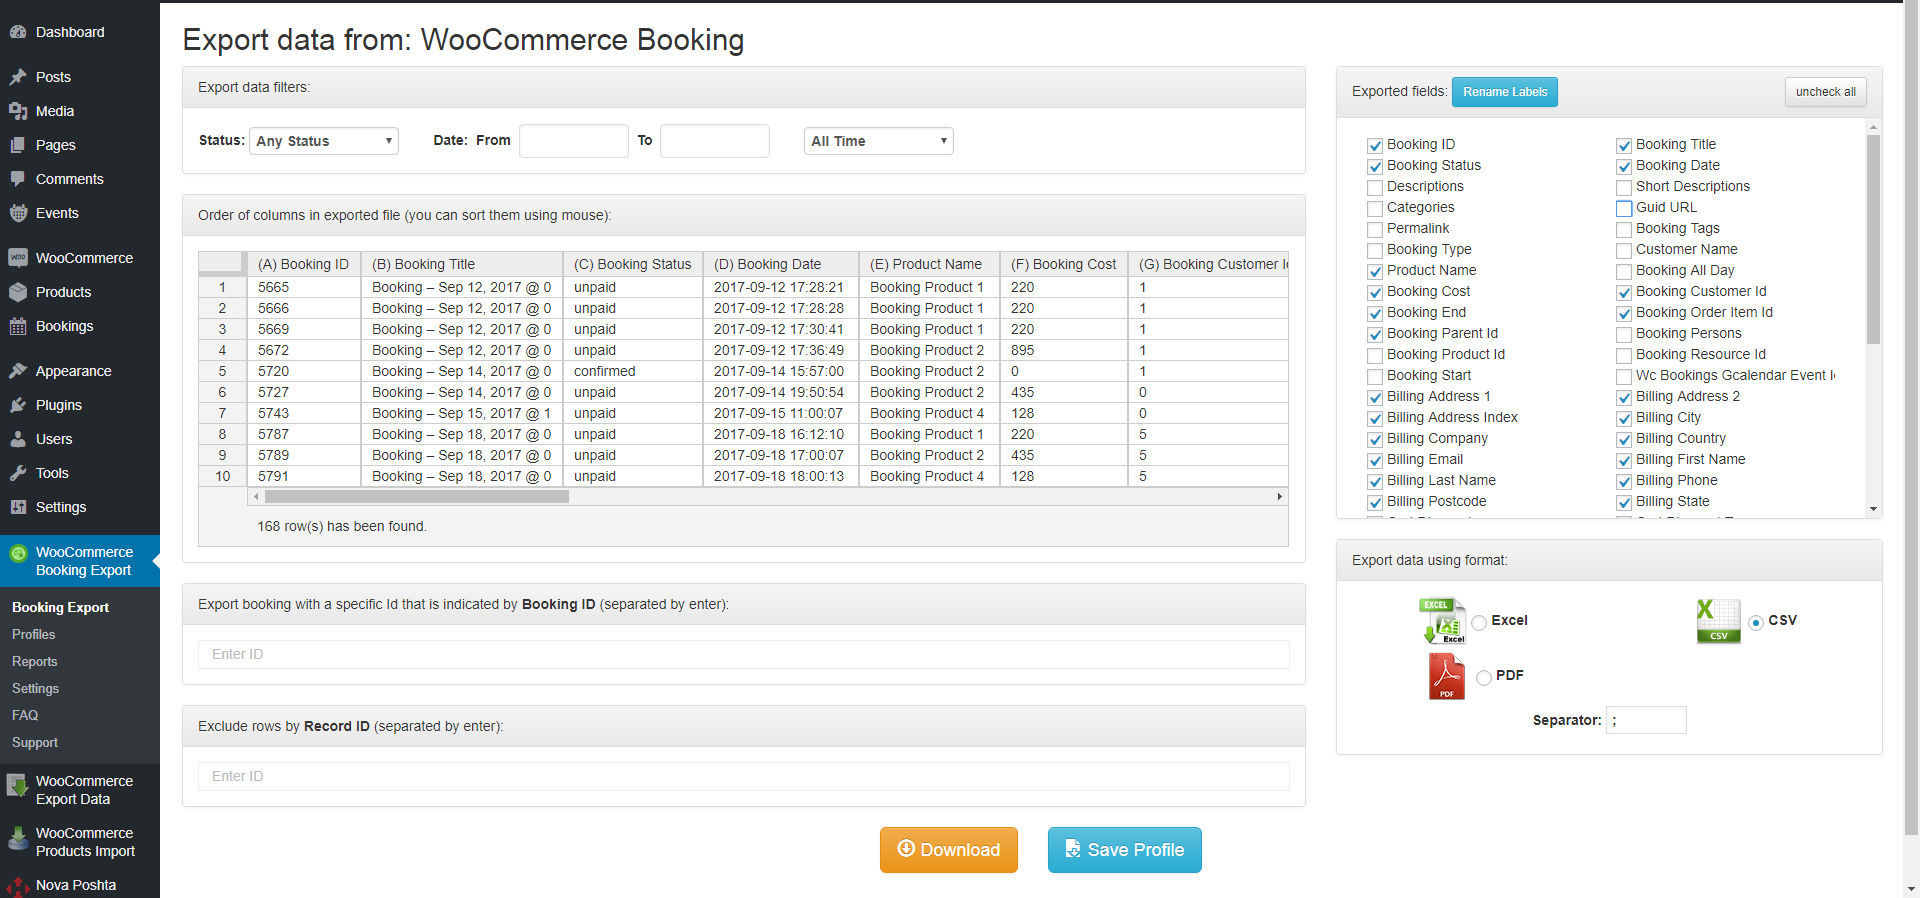Click the Date From input field
This screenshot has height=898, width=1920.
click(x=573, y=141)
